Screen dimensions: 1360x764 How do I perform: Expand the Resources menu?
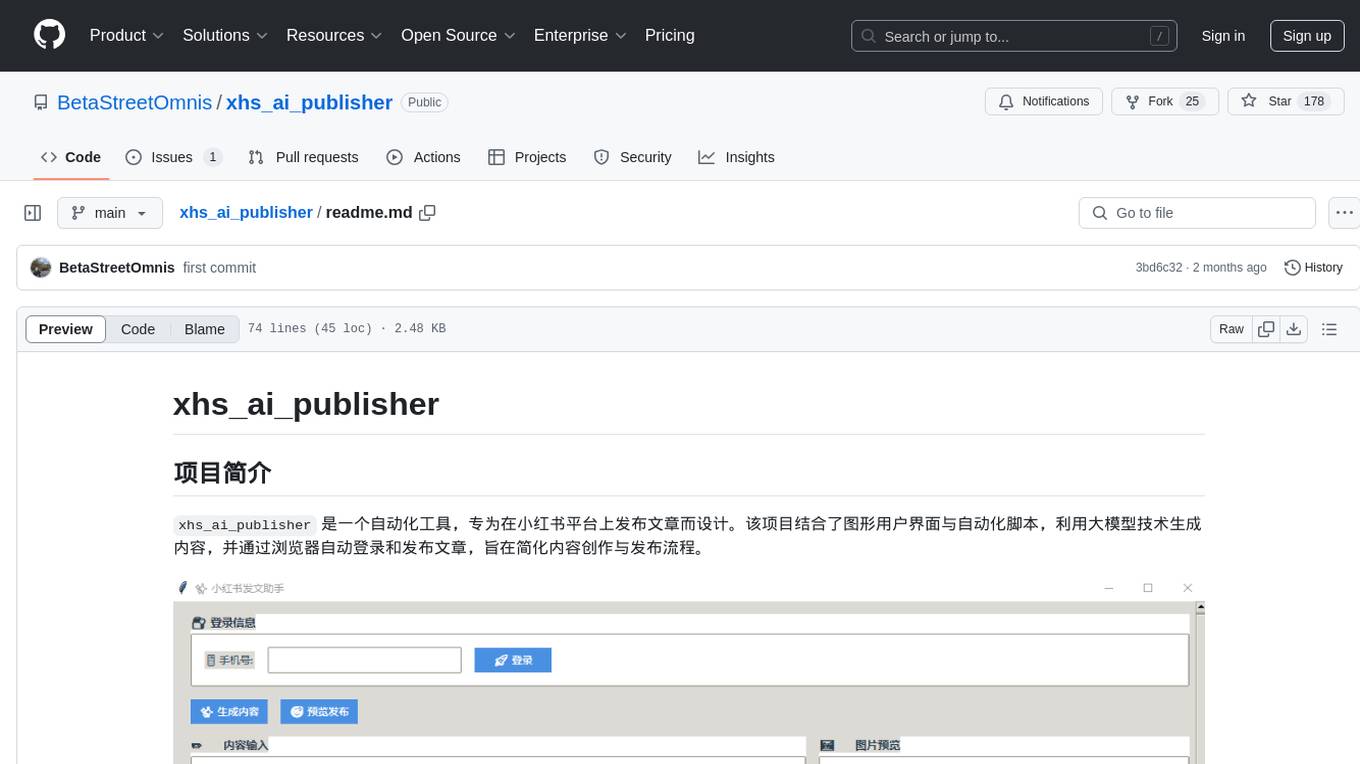pyautogui.click(x=334, y=35)
